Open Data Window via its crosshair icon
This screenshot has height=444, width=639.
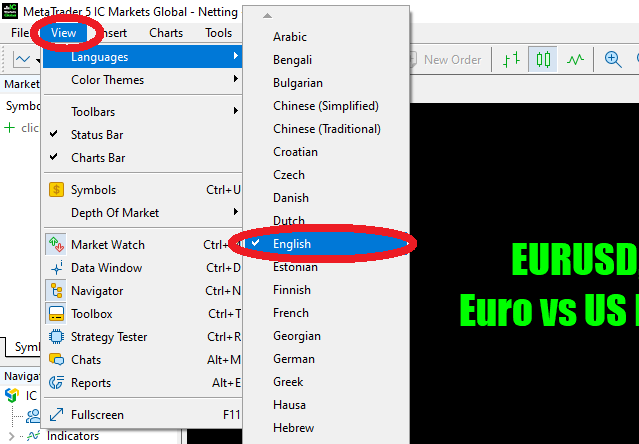[x=55, y=268]
